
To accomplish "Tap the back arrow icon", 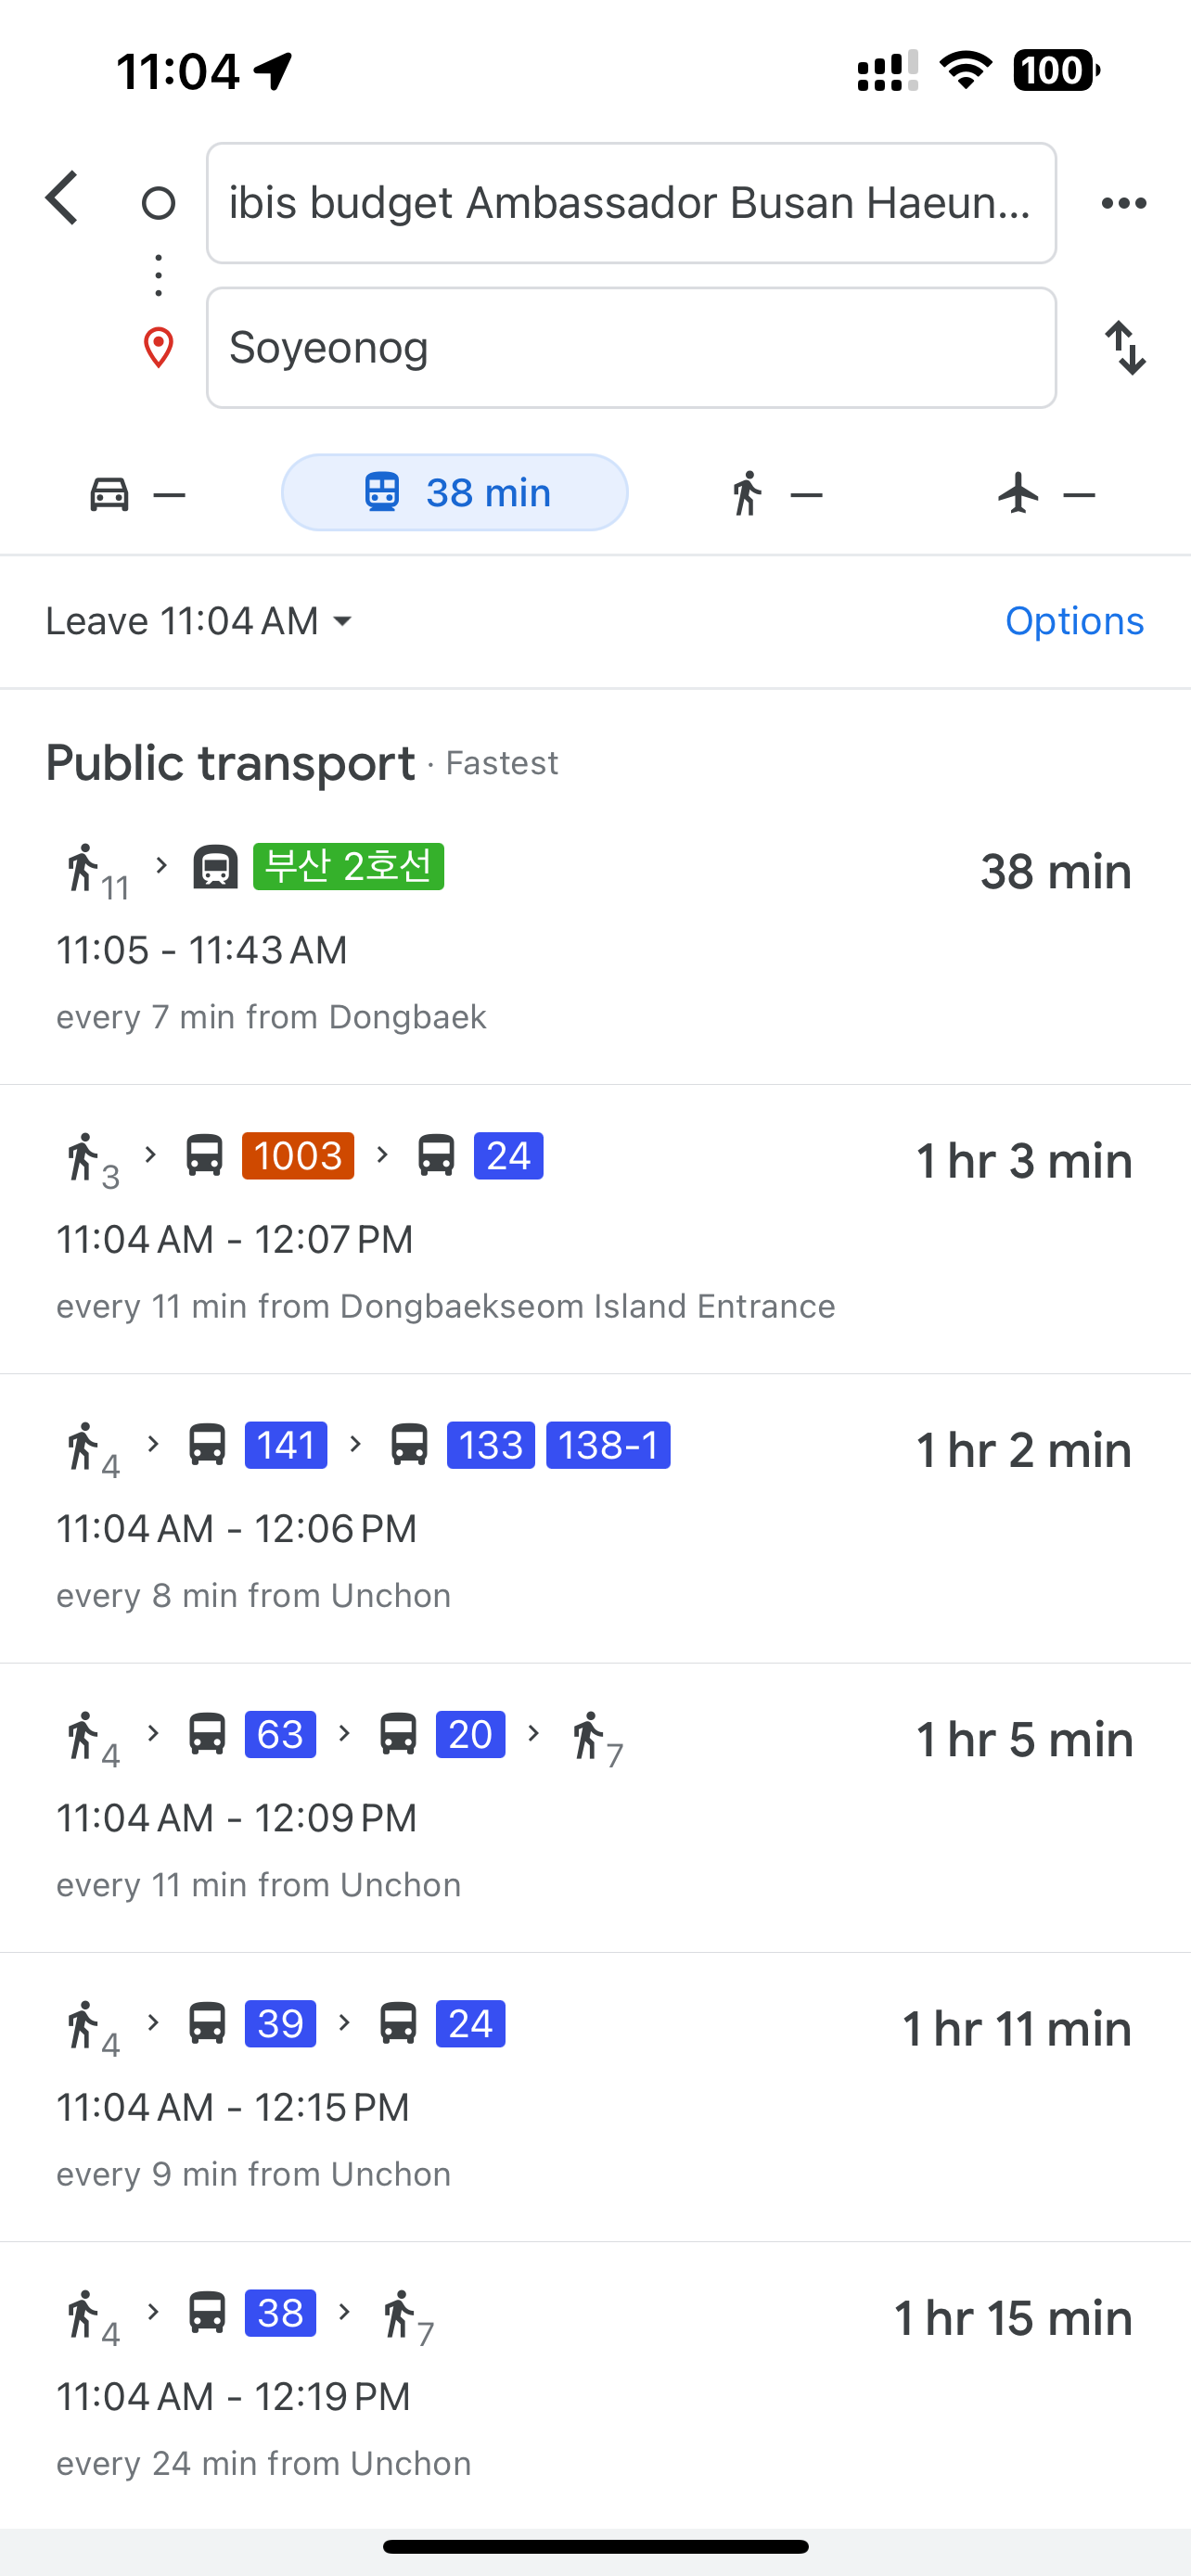I will [x=62, y=198].
